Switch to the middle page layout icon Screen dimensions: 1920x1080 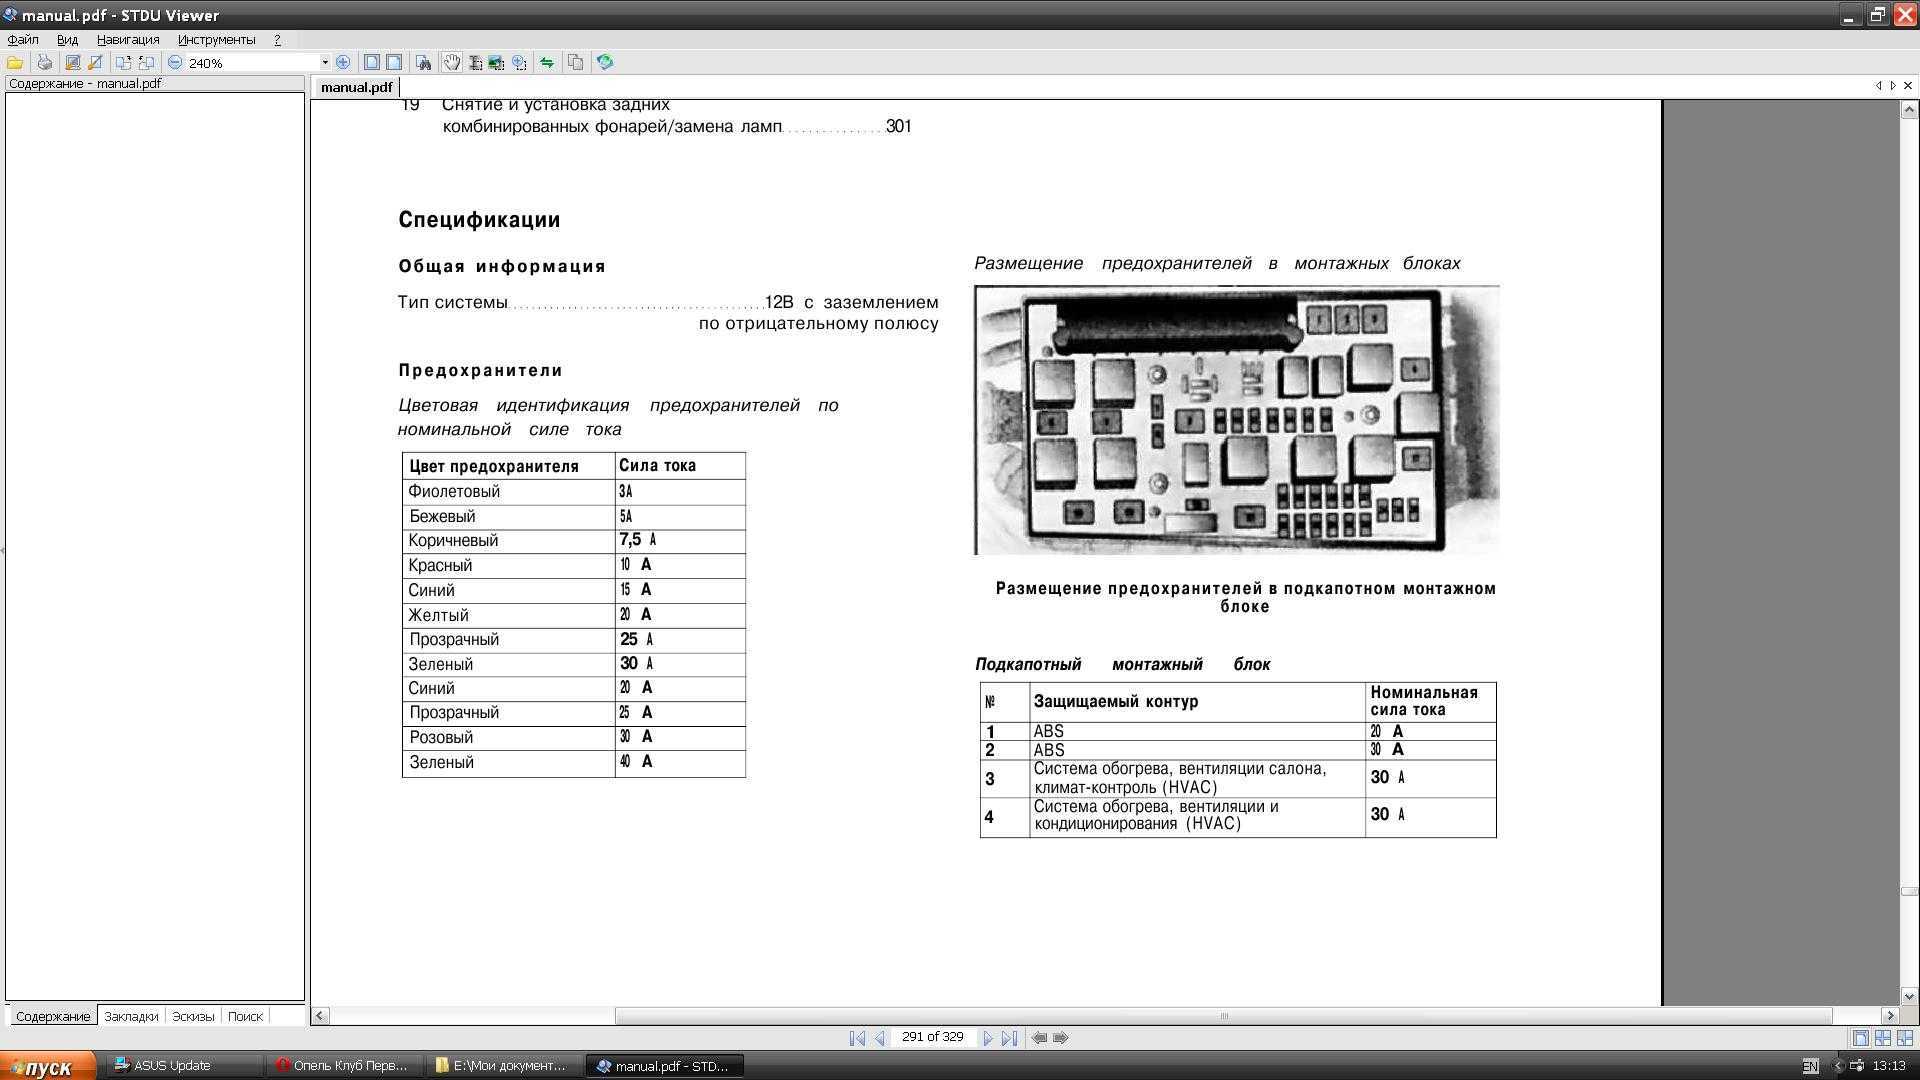pos(1883,1038)
